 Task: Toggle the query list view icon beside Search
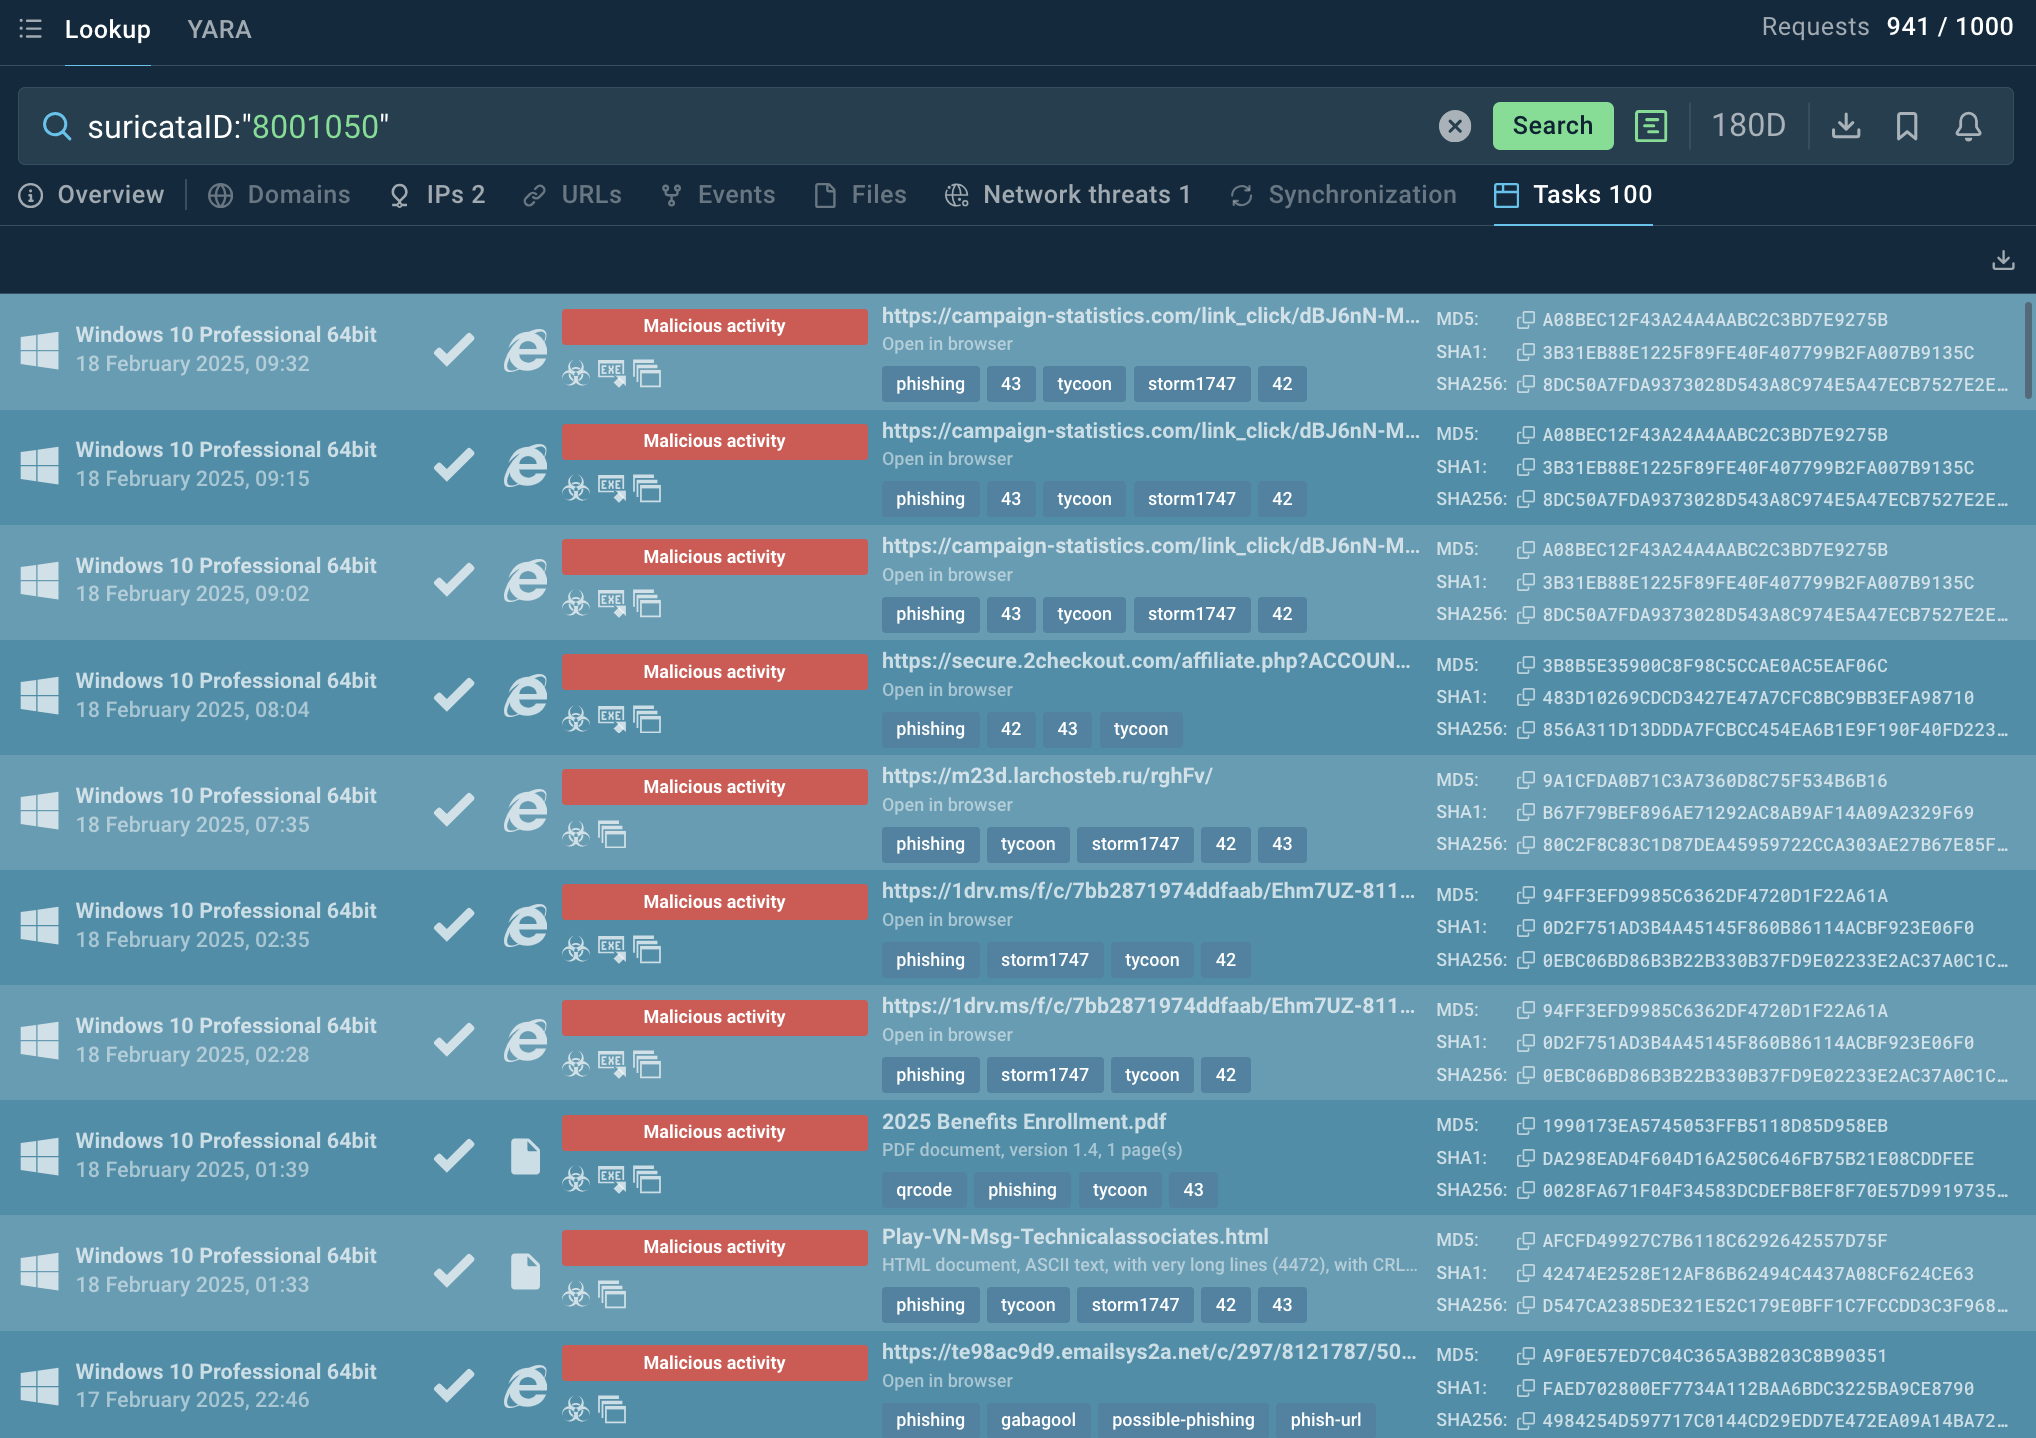point(1650,126)
